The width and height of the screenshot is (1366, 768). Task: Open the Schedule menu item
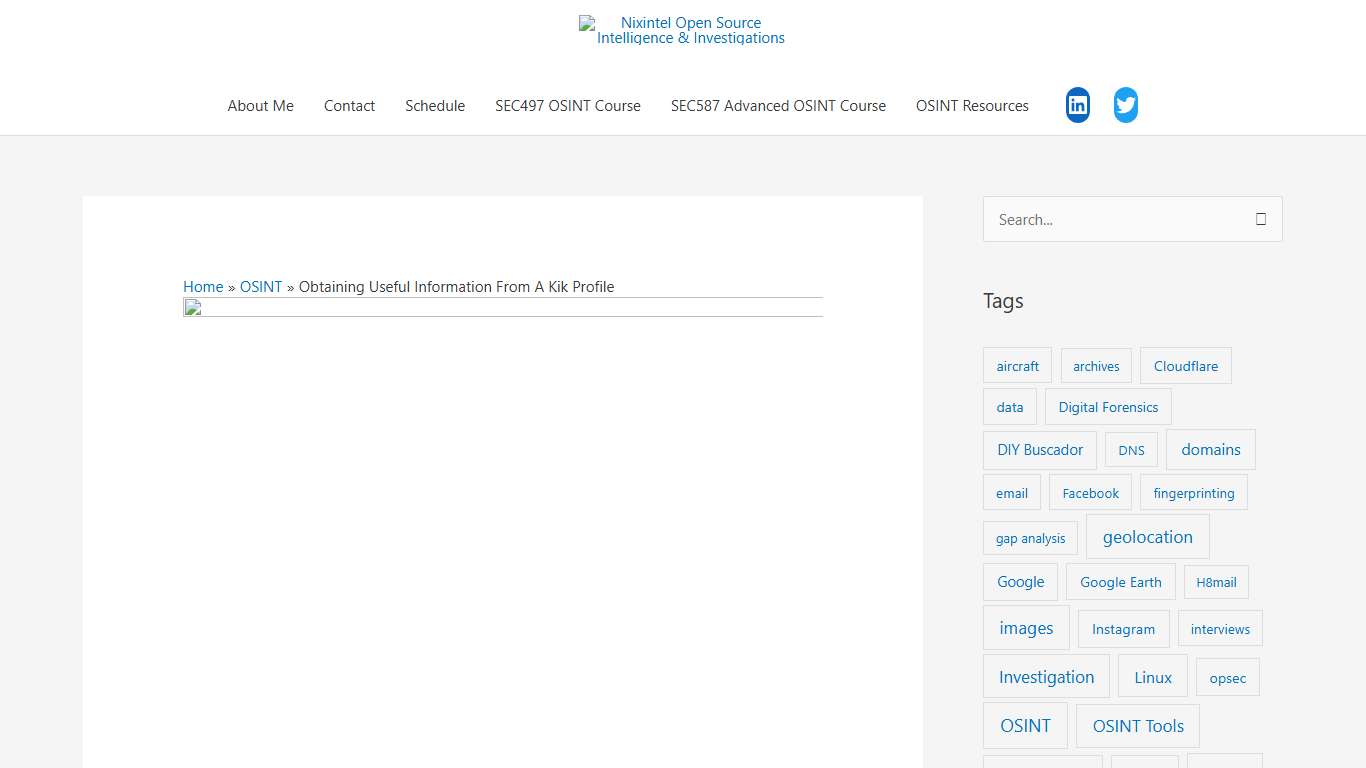pyautogui.click(x=435, y=105)
